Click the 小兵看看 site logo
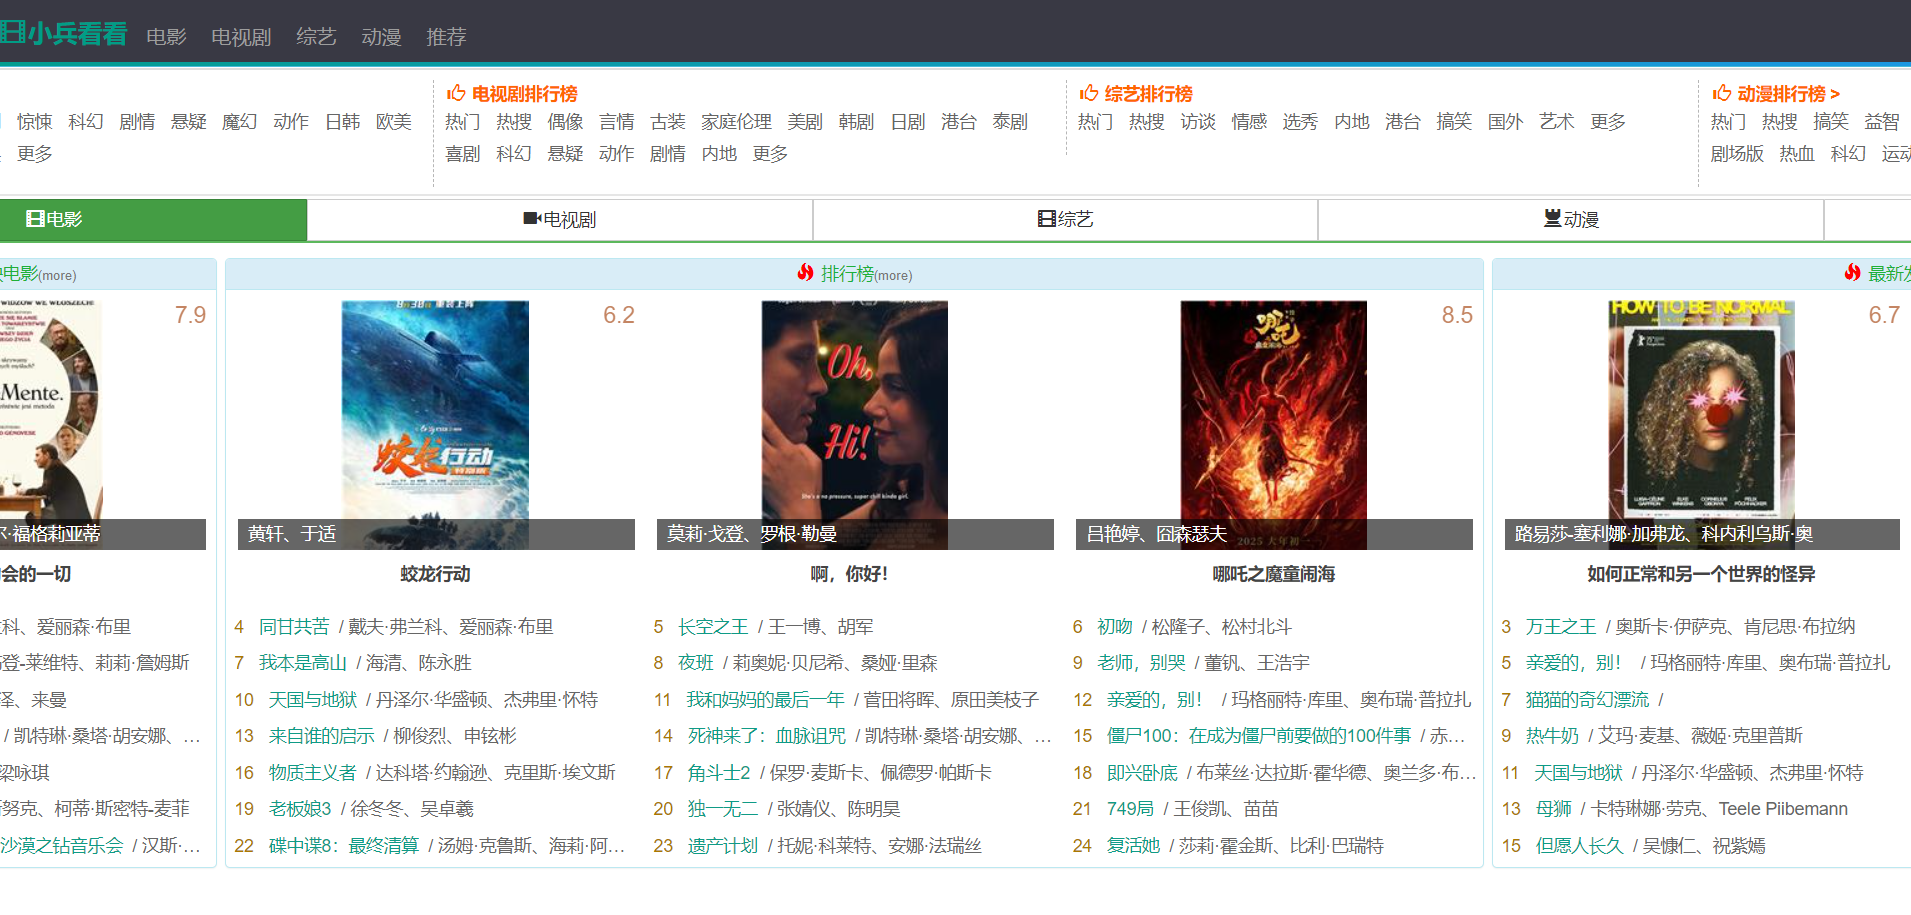This screenshot has height=915, width=1911. coord(64,34)
